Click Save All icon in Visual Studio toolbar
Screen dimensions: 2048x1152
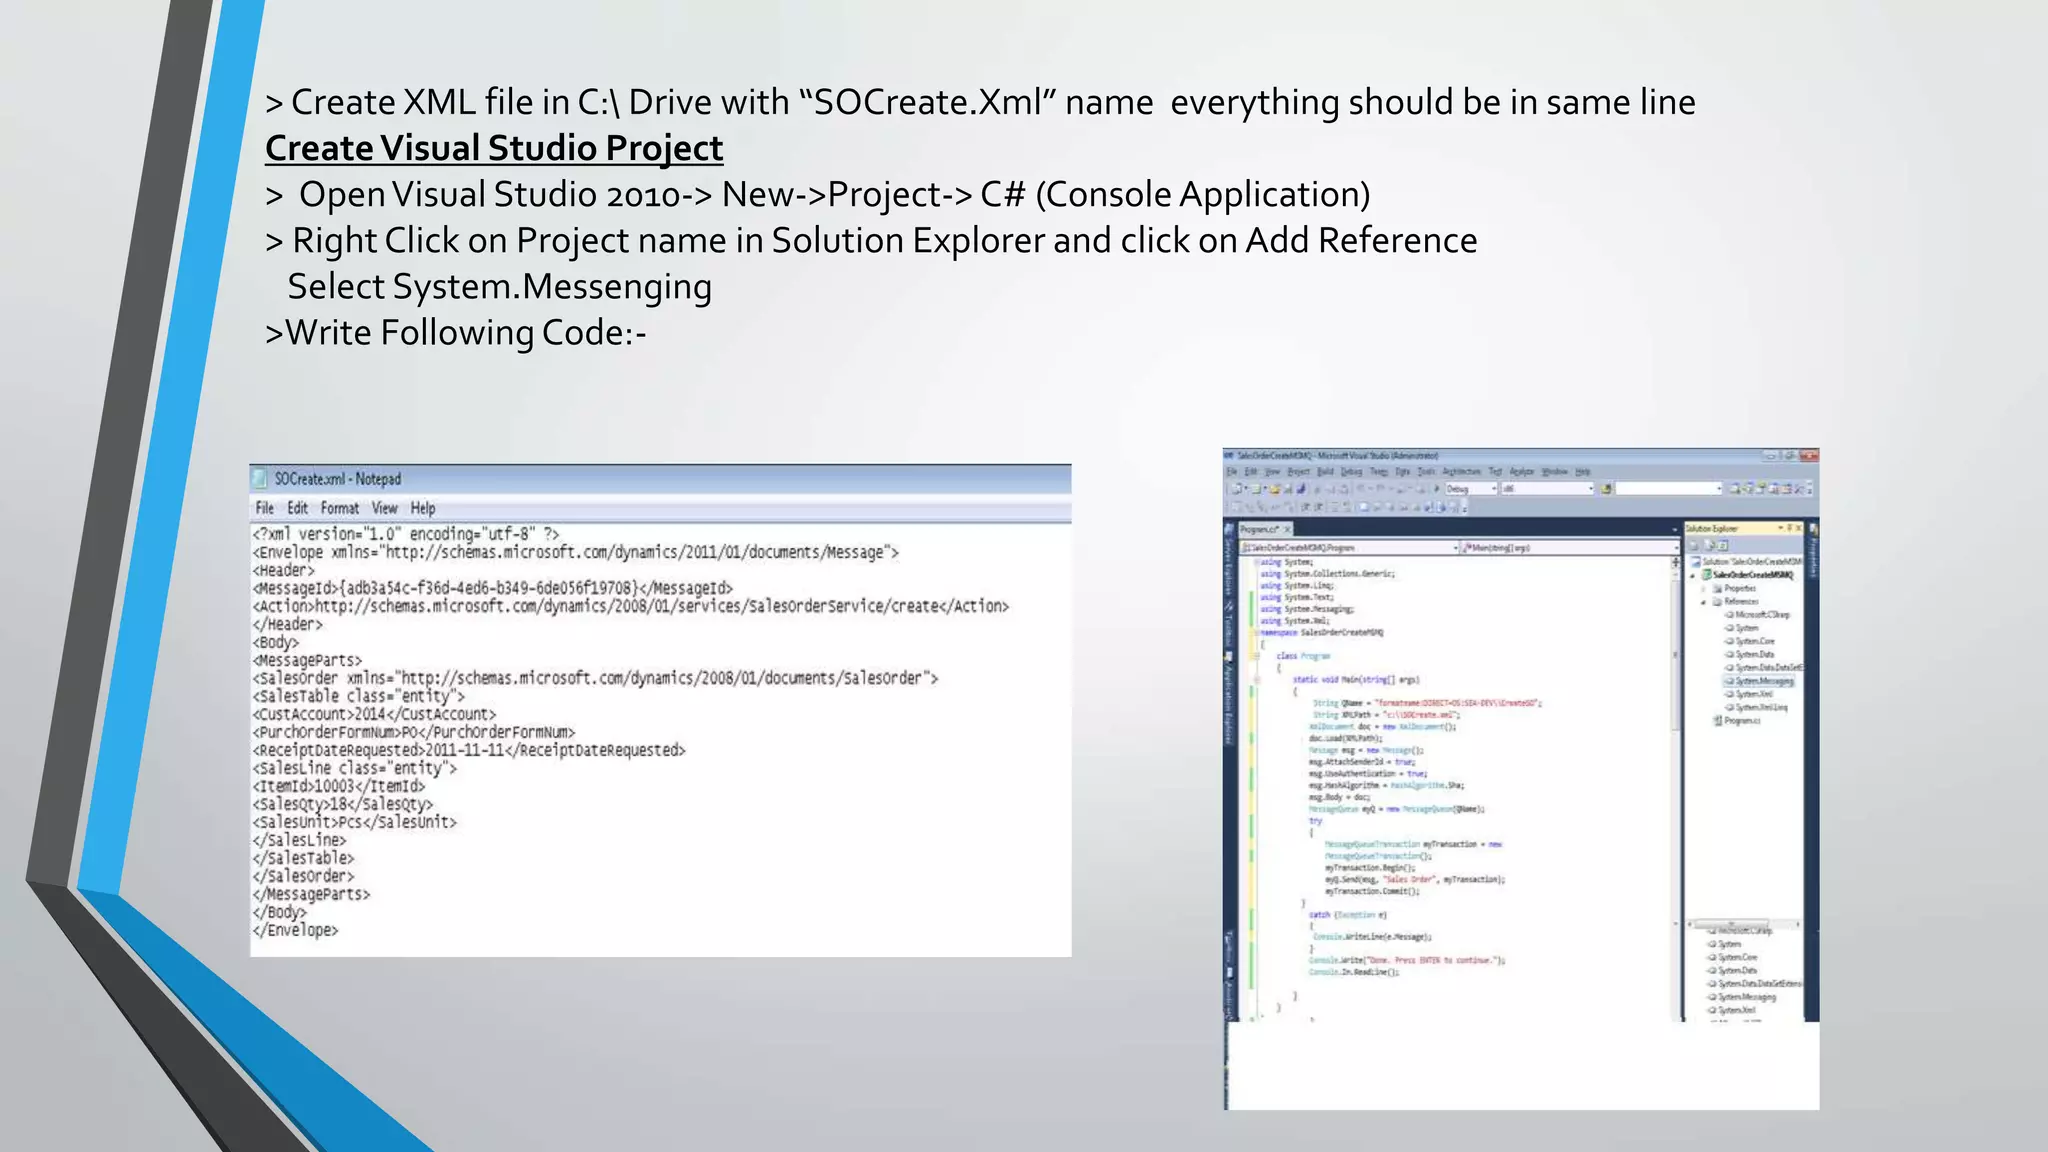coord(1301,489)
